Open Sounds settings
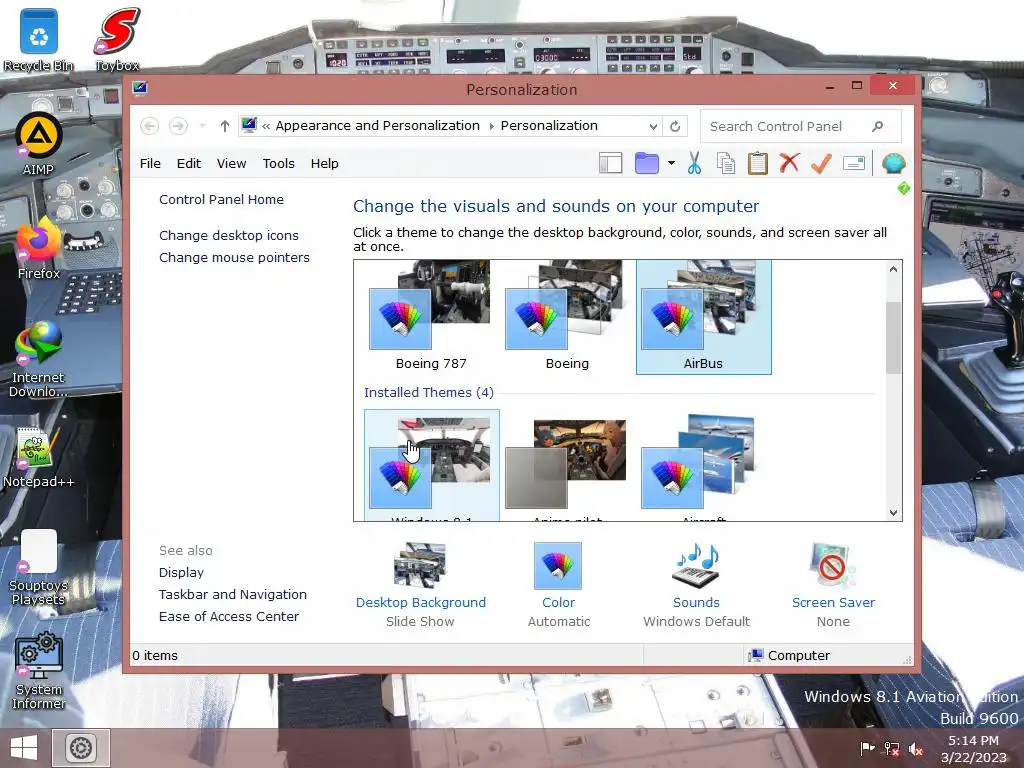1024x768 pixels. point(696,584)
